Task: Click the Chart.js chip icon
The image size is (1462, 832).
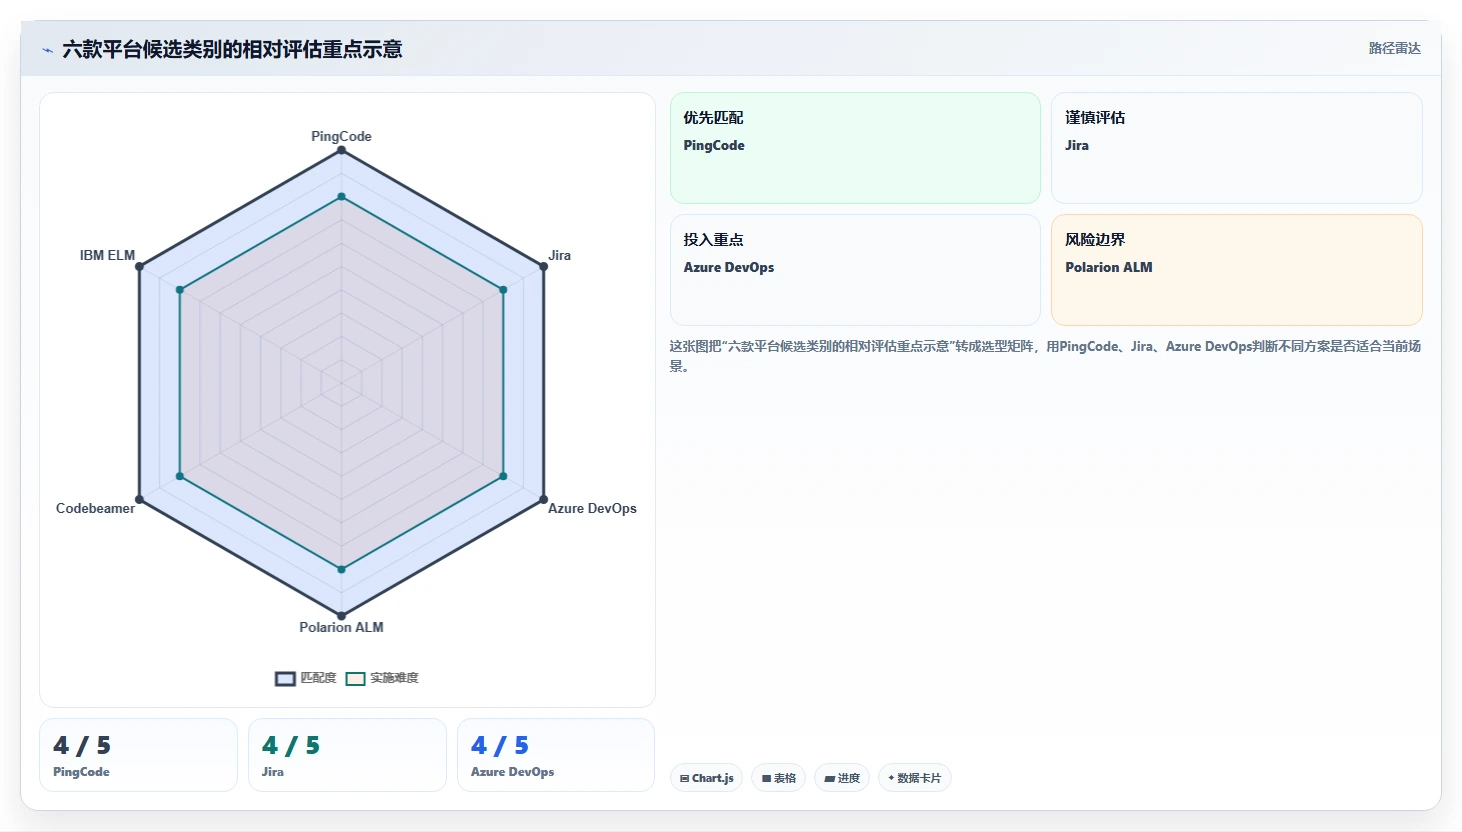Action: (684, 778)
